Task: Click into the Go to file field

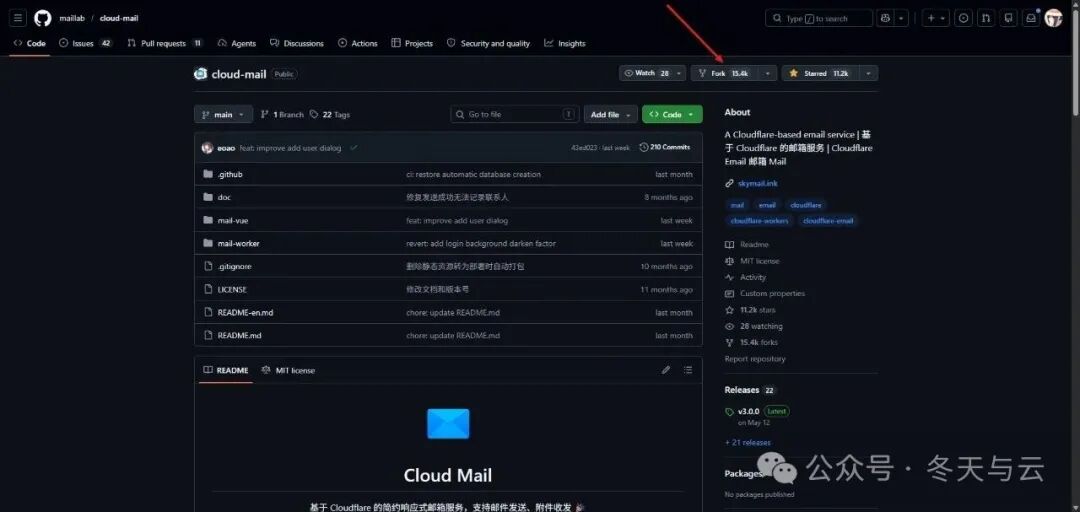Action: [515, 114]
